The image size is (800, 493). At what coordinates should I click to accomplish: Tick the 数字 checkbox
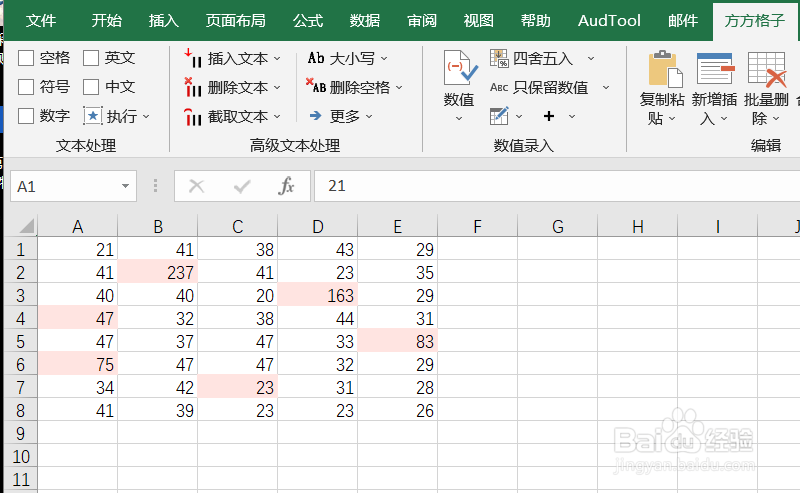(26, 116)
